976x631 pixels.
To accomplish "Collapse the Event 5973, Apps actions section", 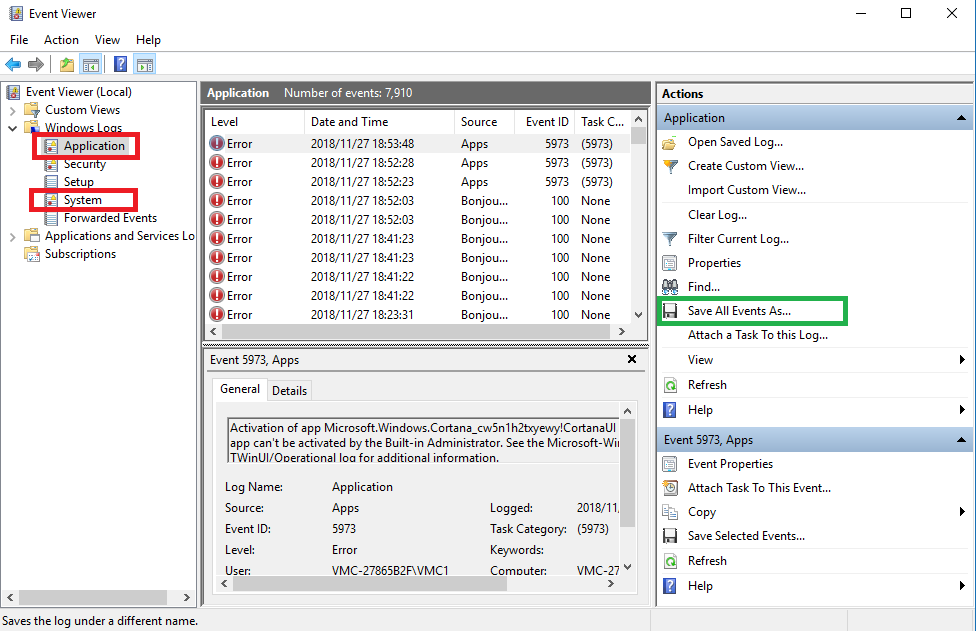I will (961, 440).
